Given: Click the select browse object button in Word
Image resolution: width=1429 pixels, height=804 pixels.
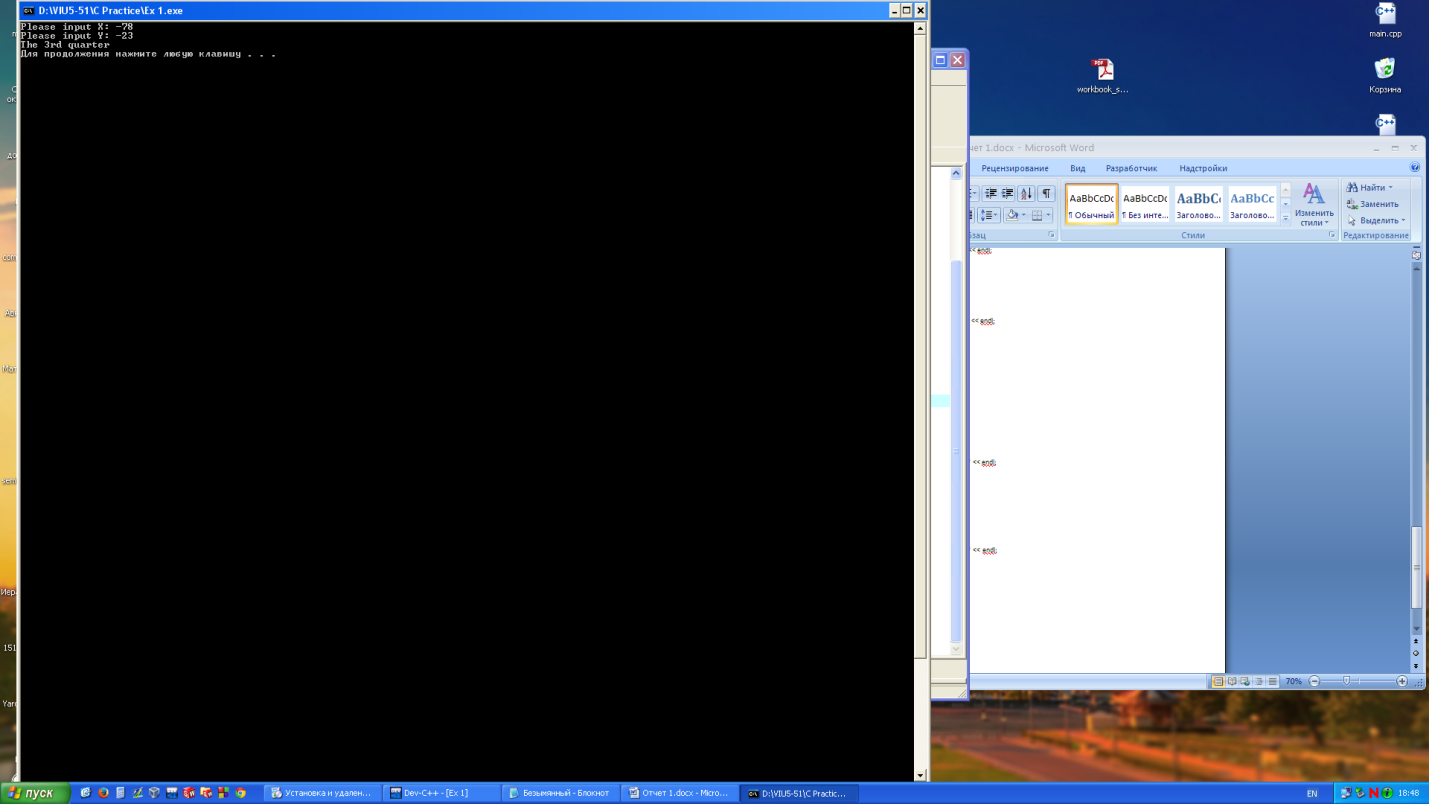Looking at the screenshot, I should click(x=1416, y=653).
